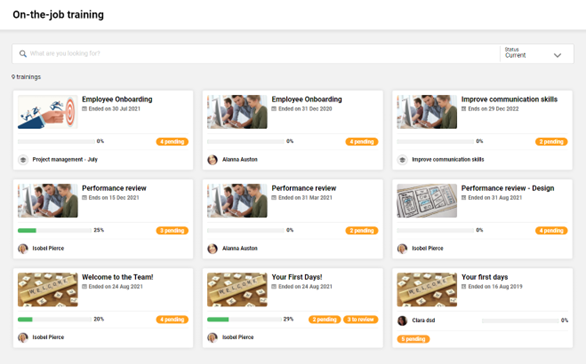Click the calendar icon beside Ended on 30 Jul 2021
The image size is (586, 364).
tap(84, 109)
